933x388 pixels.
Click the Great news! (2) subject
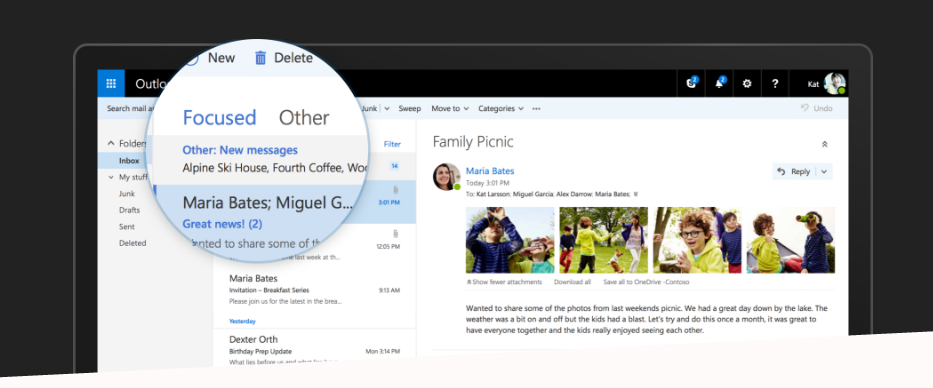[x=222, y=224]
